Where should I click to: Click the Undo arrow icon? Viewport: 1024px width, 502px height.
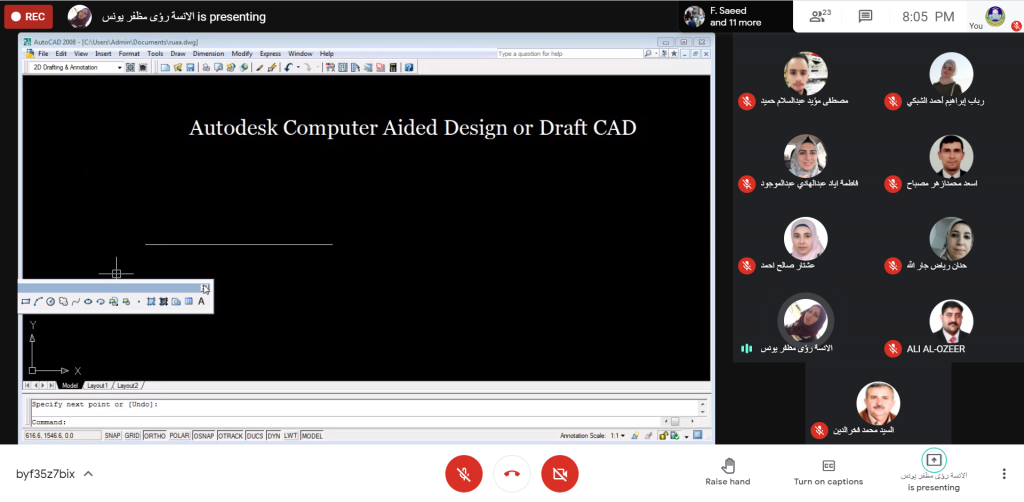(x=288, y=67)
